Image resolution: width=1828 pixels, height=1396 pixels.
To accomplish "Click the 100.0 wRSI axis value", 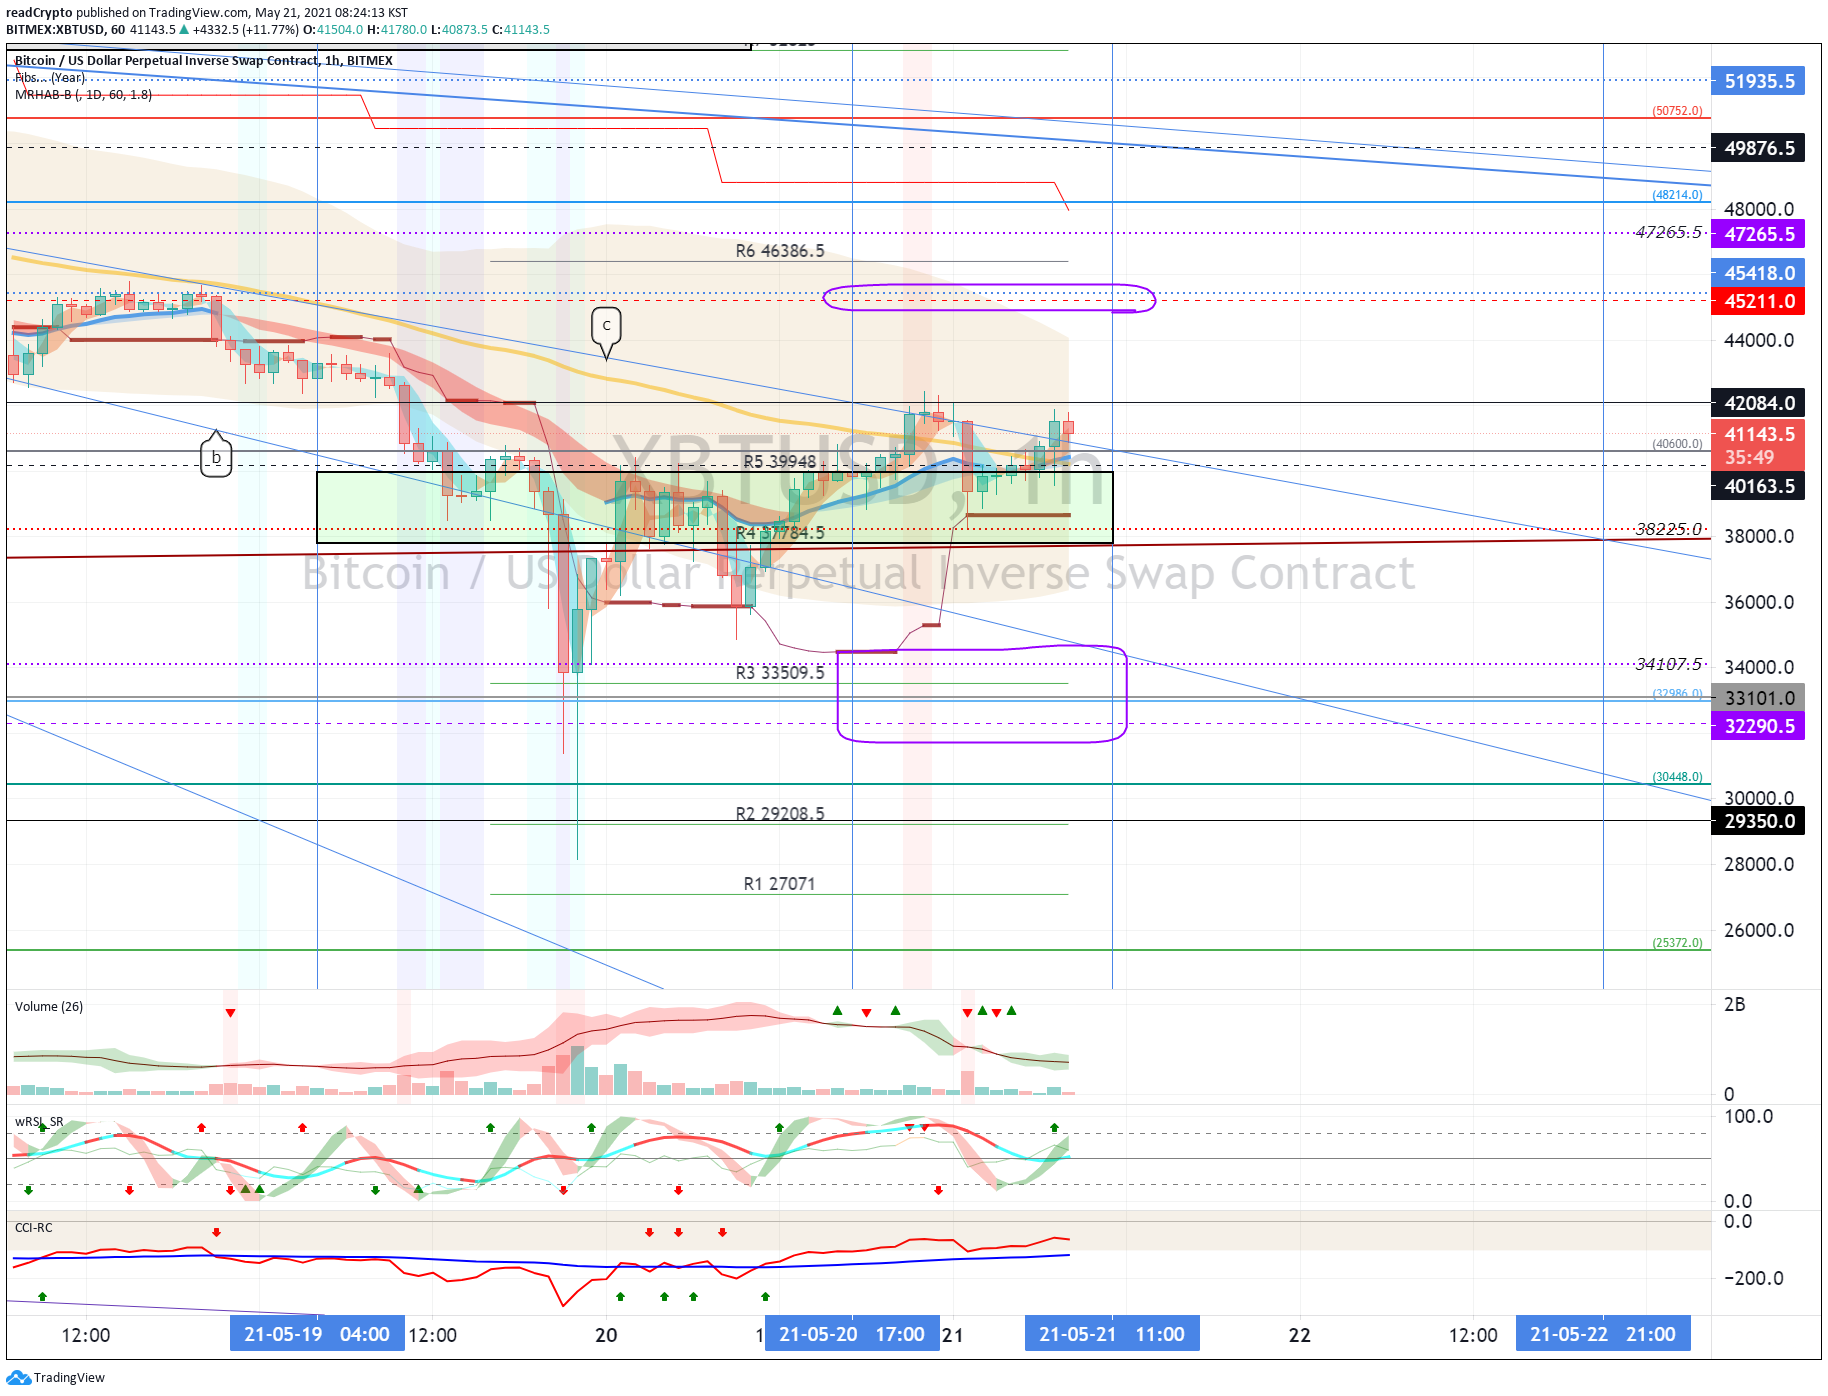I will [x=1749, y=1116].
